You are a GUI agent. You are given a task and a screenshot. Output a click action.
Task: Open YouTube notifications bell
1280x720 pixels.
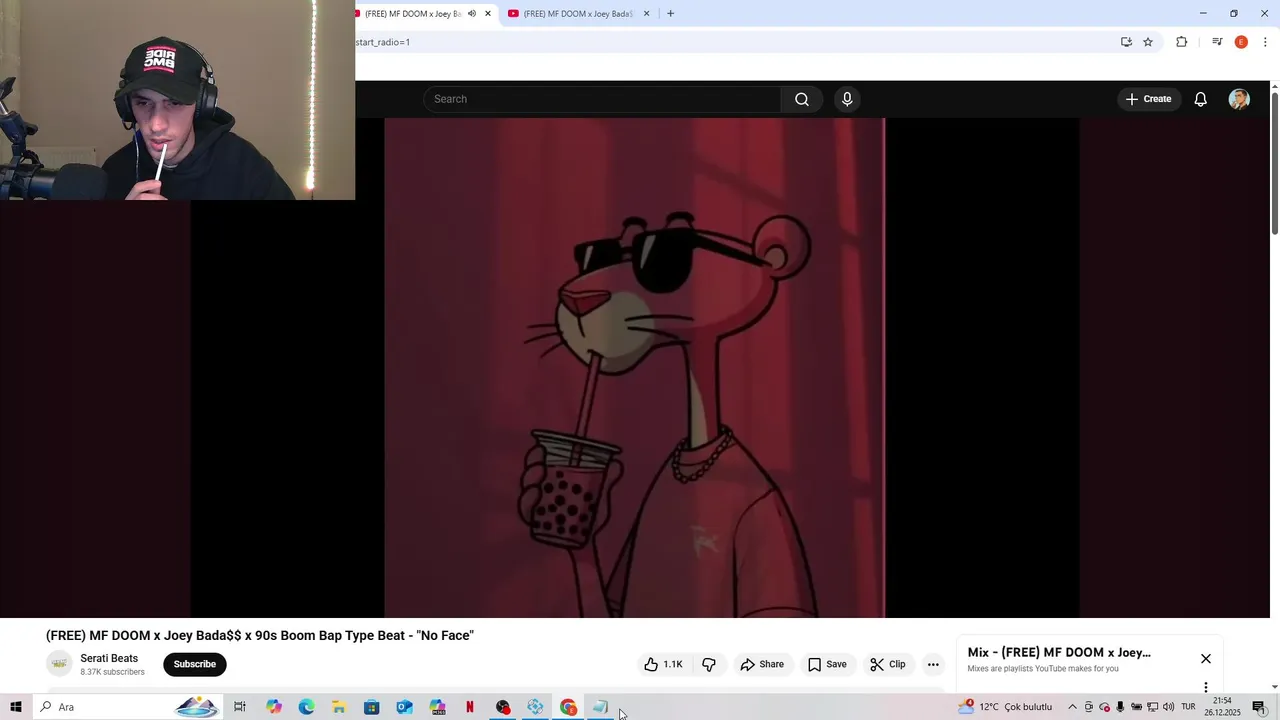coord(1200,99)
